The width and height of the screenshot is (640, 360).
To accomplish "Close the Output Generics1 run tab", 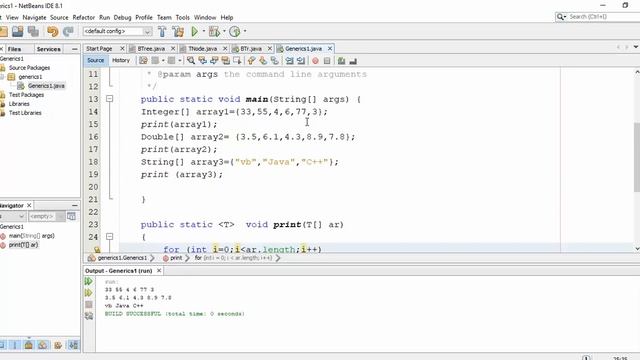I will coord(159,271).
